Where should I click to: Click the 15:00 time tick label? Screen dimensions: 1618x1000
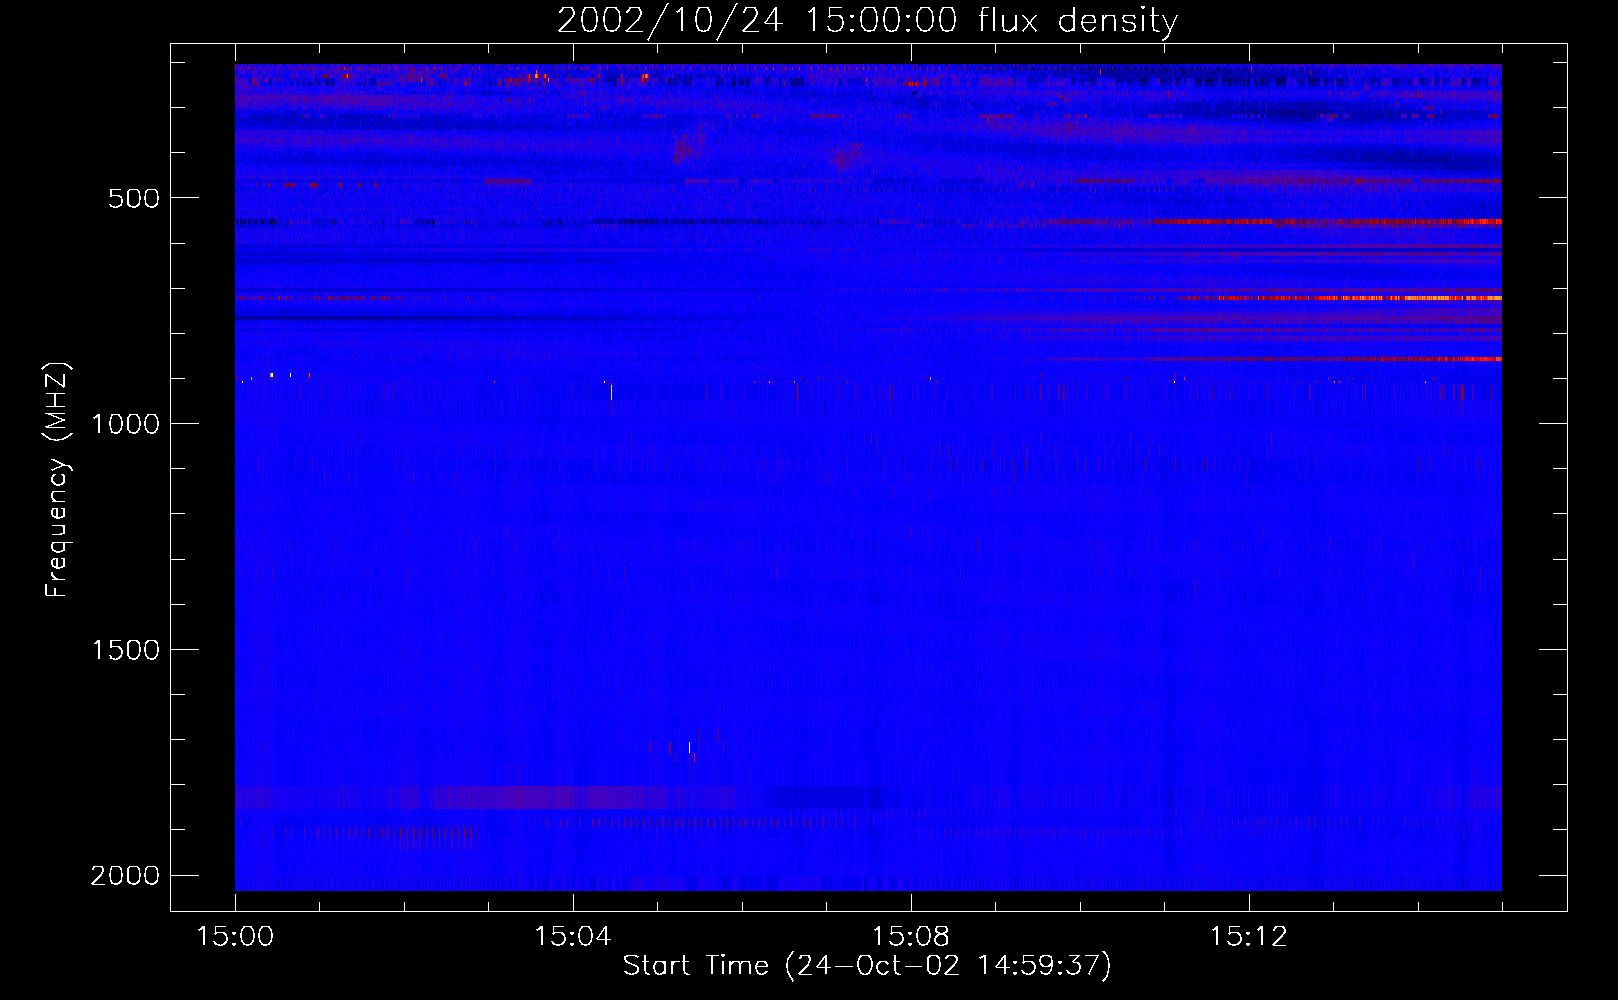click(235, 937)
